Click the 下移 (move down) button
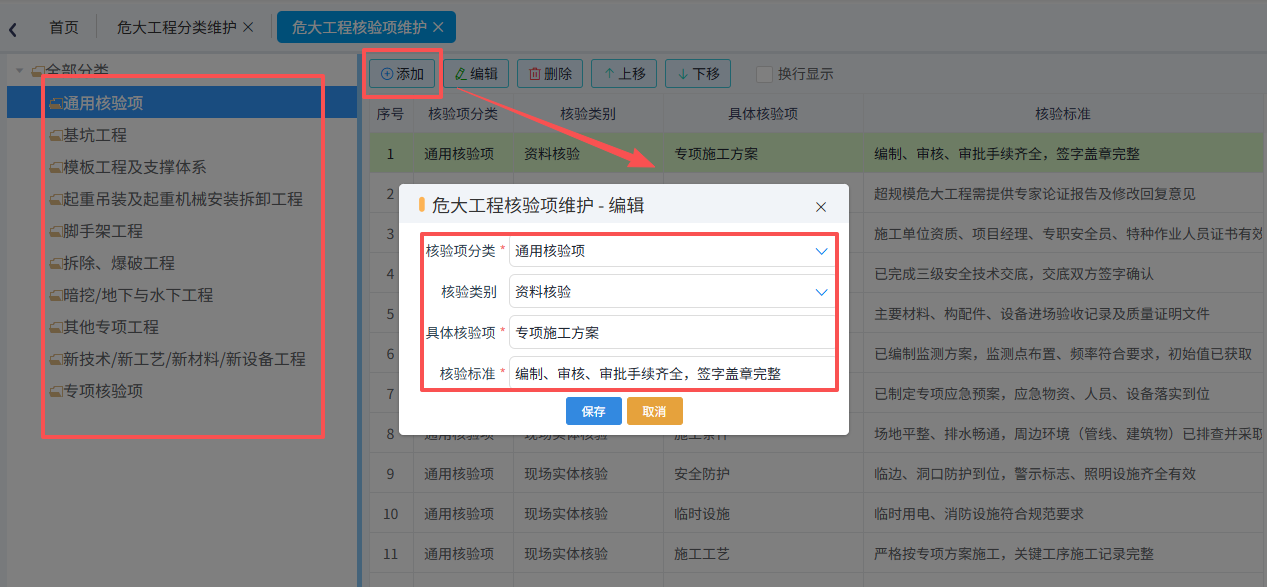Image resolution: width=1267 pixels, height=587 pixels. 698,74
